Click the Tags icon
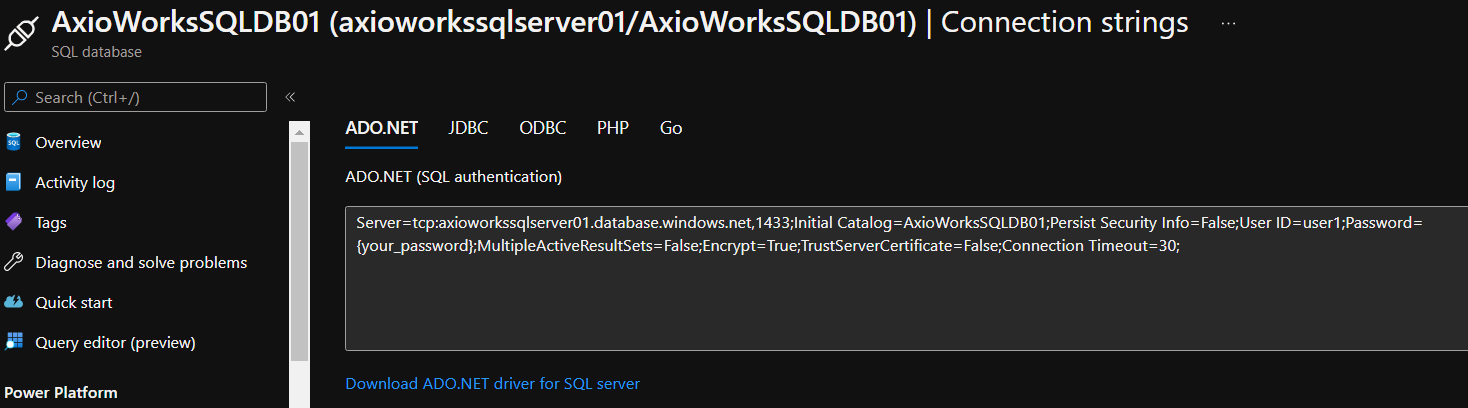Screen dimensions: 1468x408 point(13,222)
